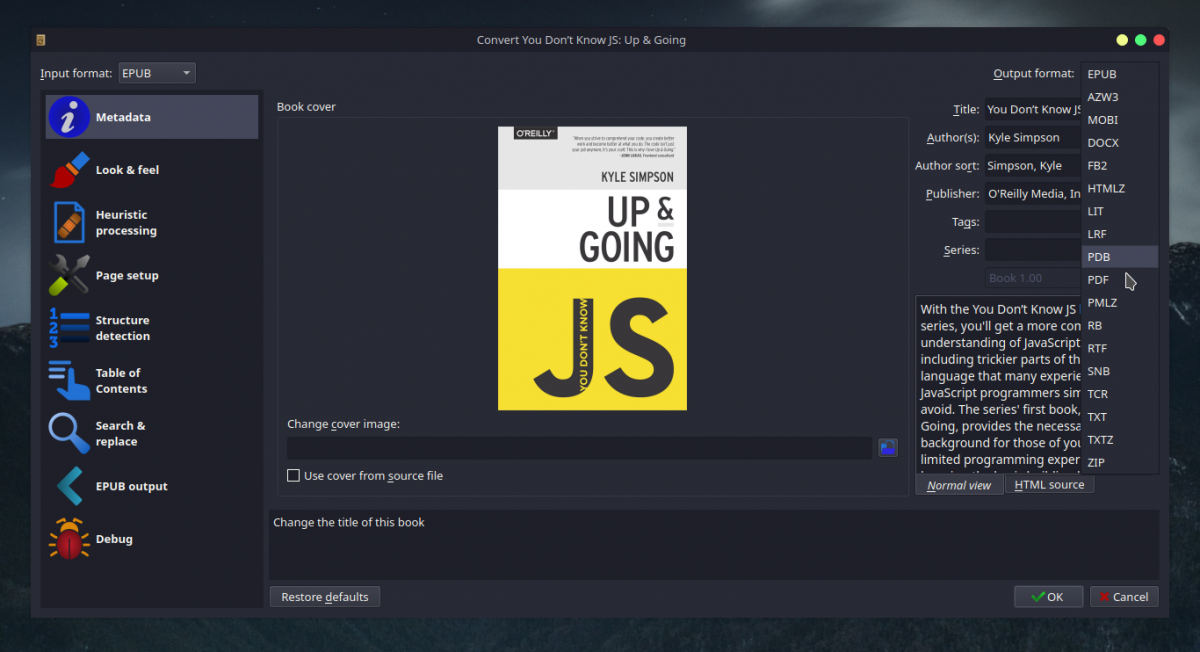Switch to the Normal view tab
This screenshot has width=1200, height=652.
[x=959, y=485]
